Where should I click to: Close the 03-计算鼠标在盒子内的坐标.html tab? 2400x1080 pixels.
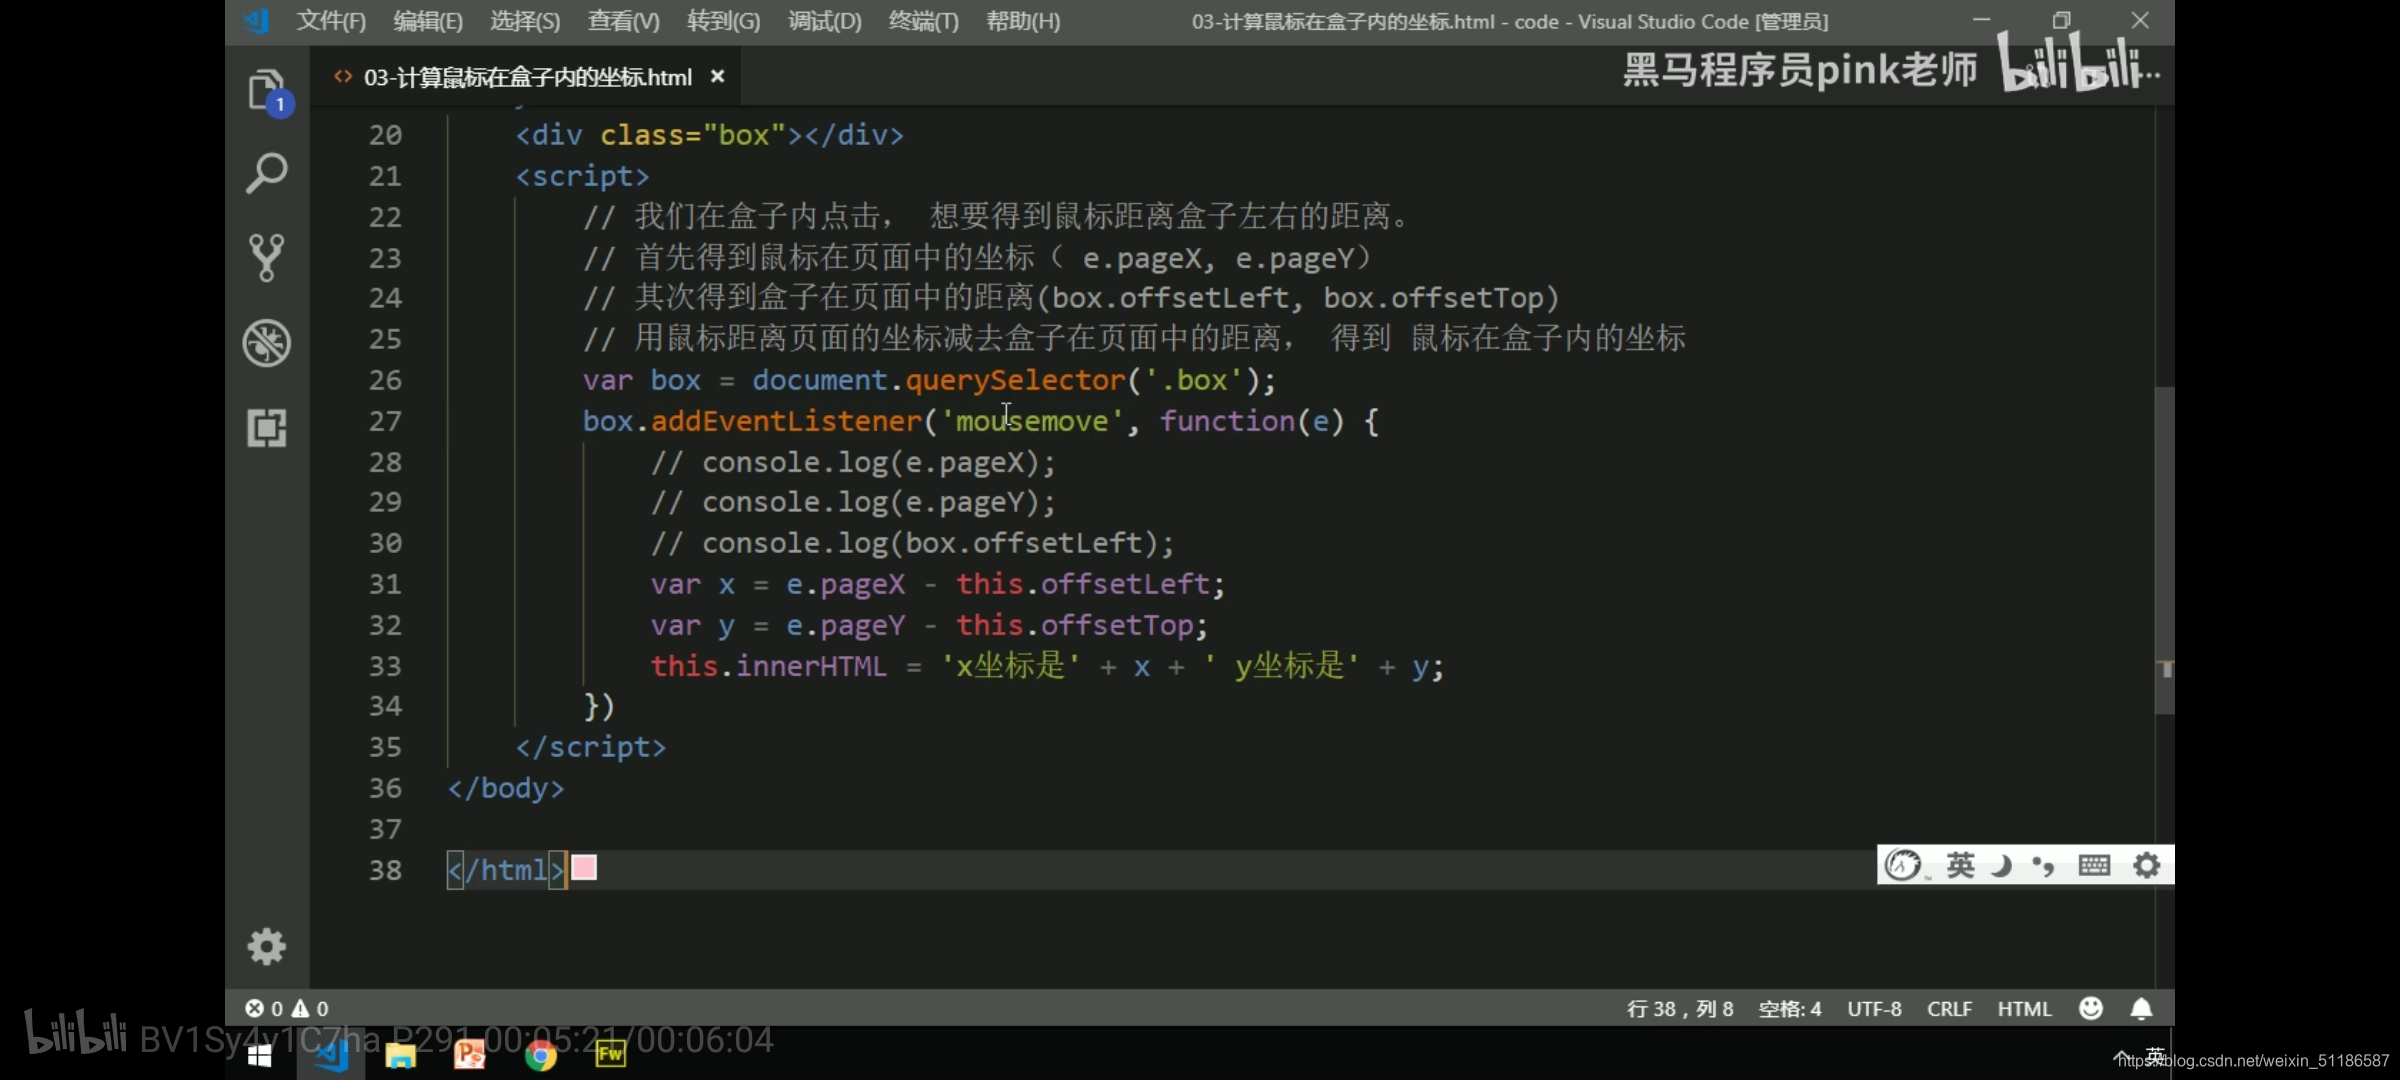[x=717, y=77]
